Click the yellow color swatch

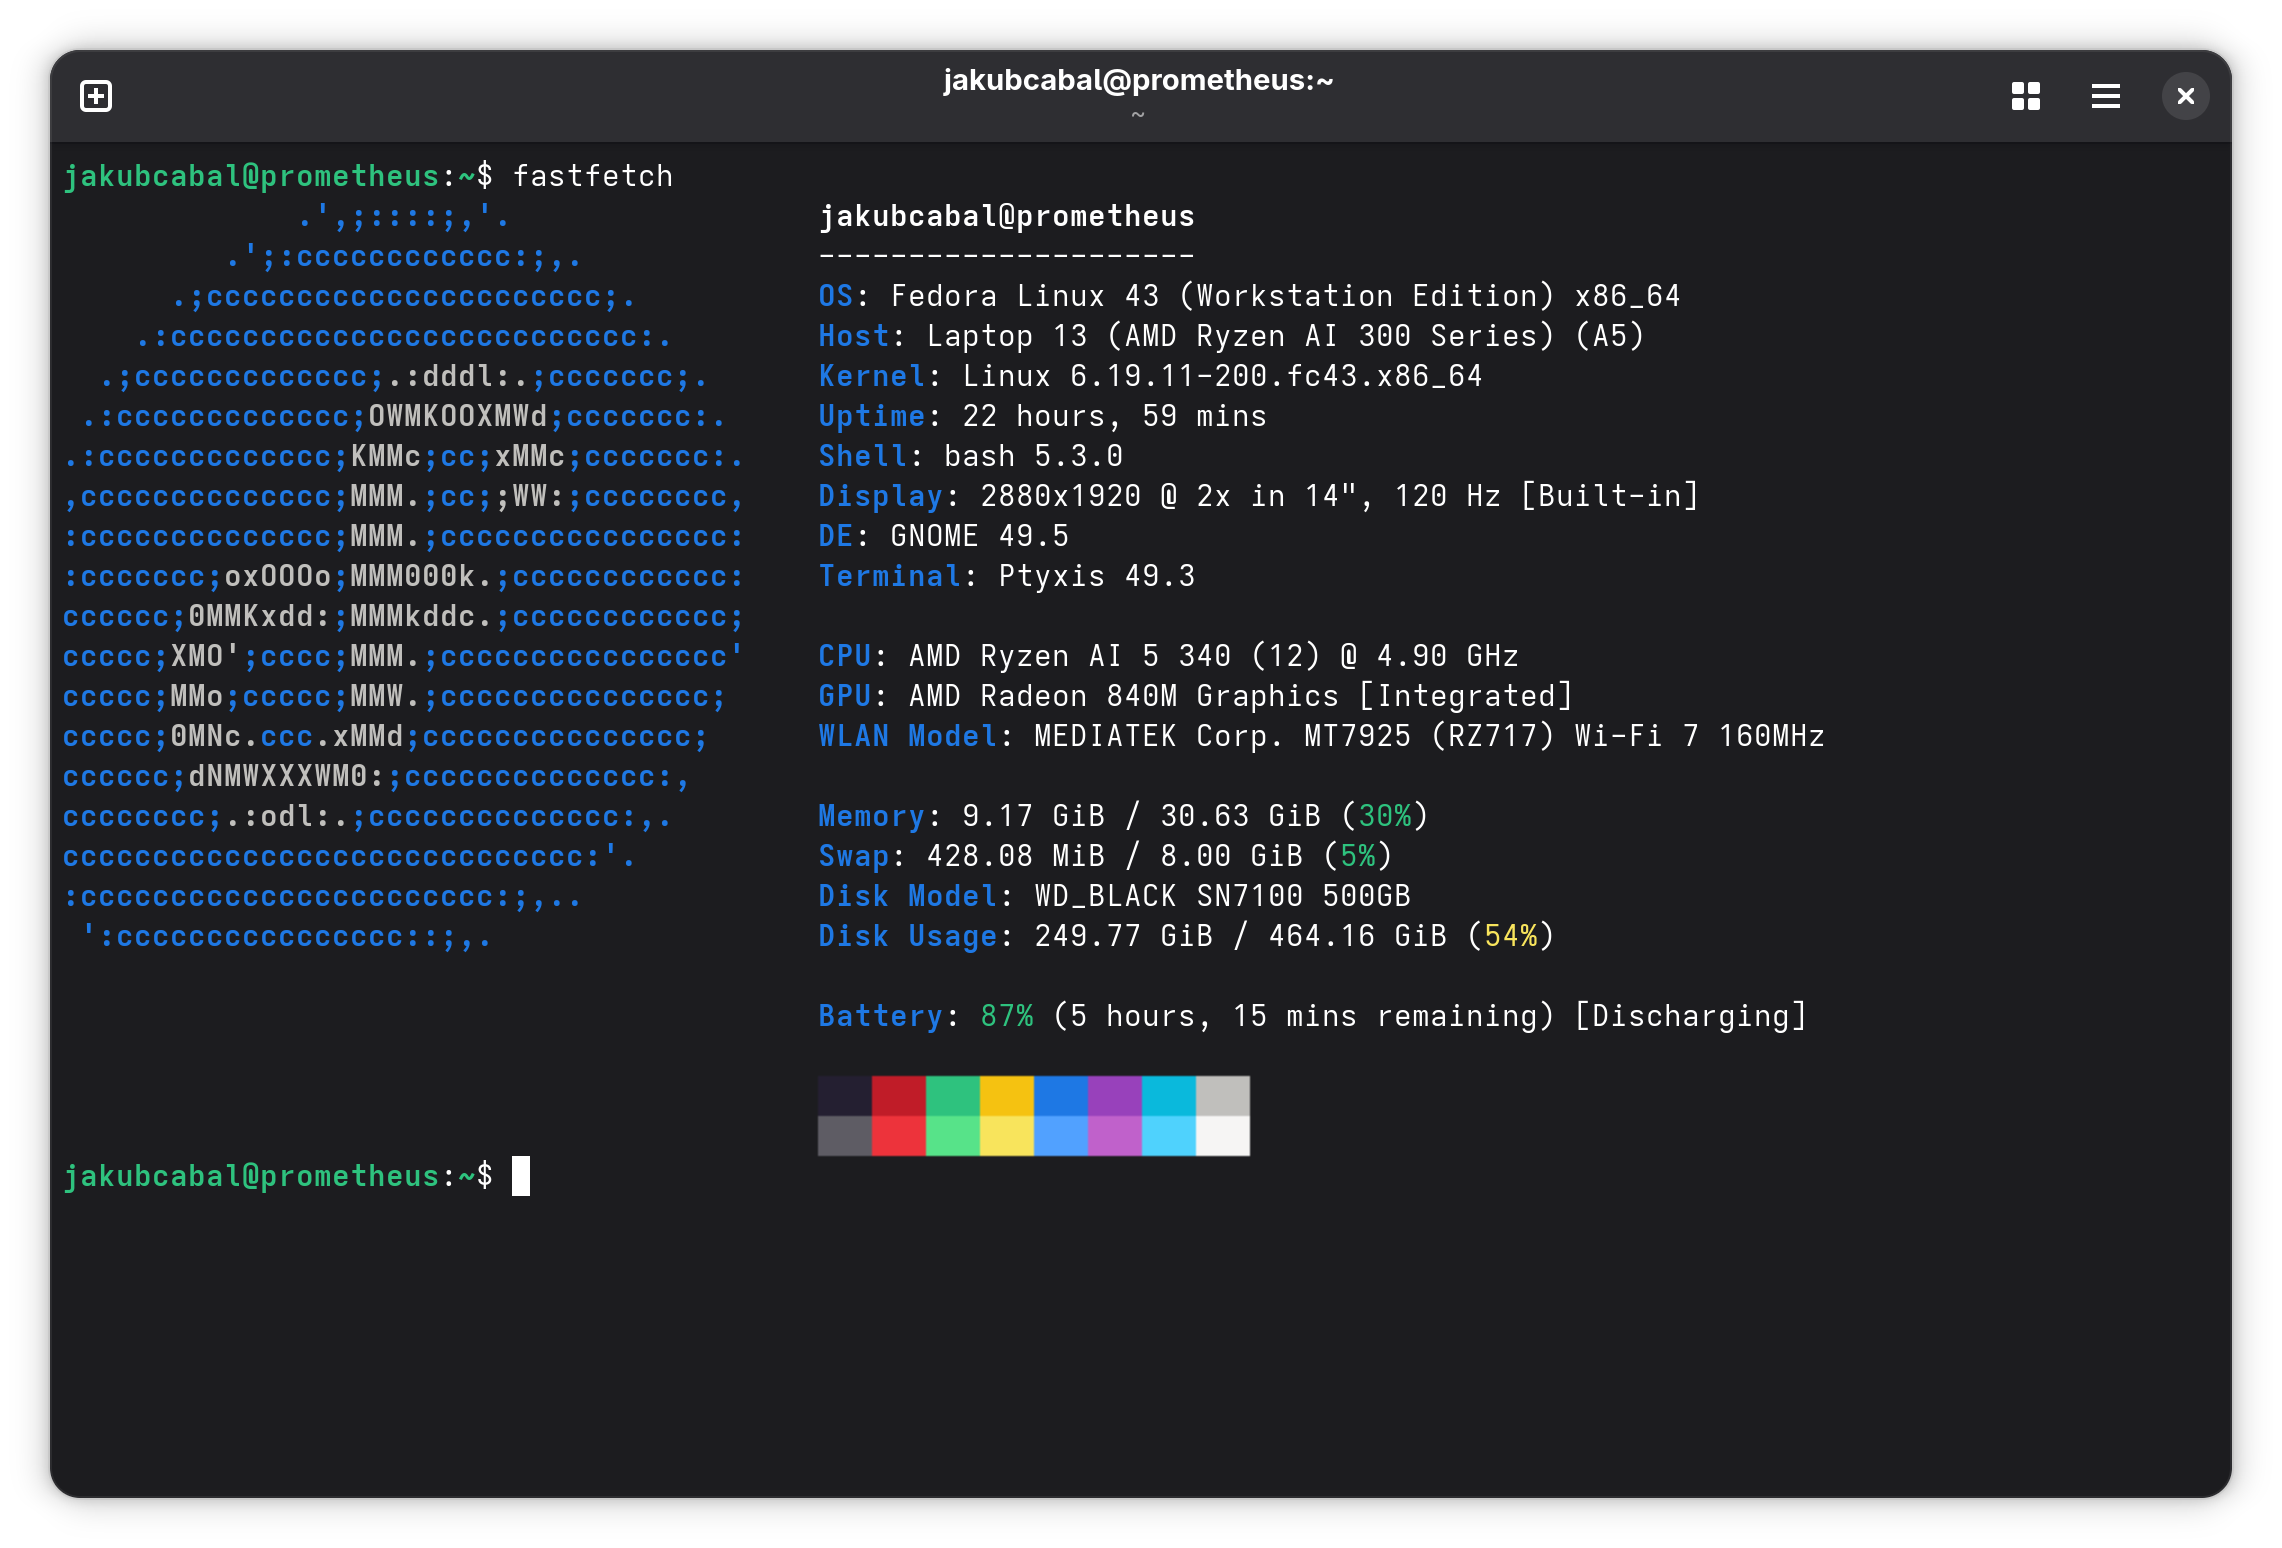1006,1115
